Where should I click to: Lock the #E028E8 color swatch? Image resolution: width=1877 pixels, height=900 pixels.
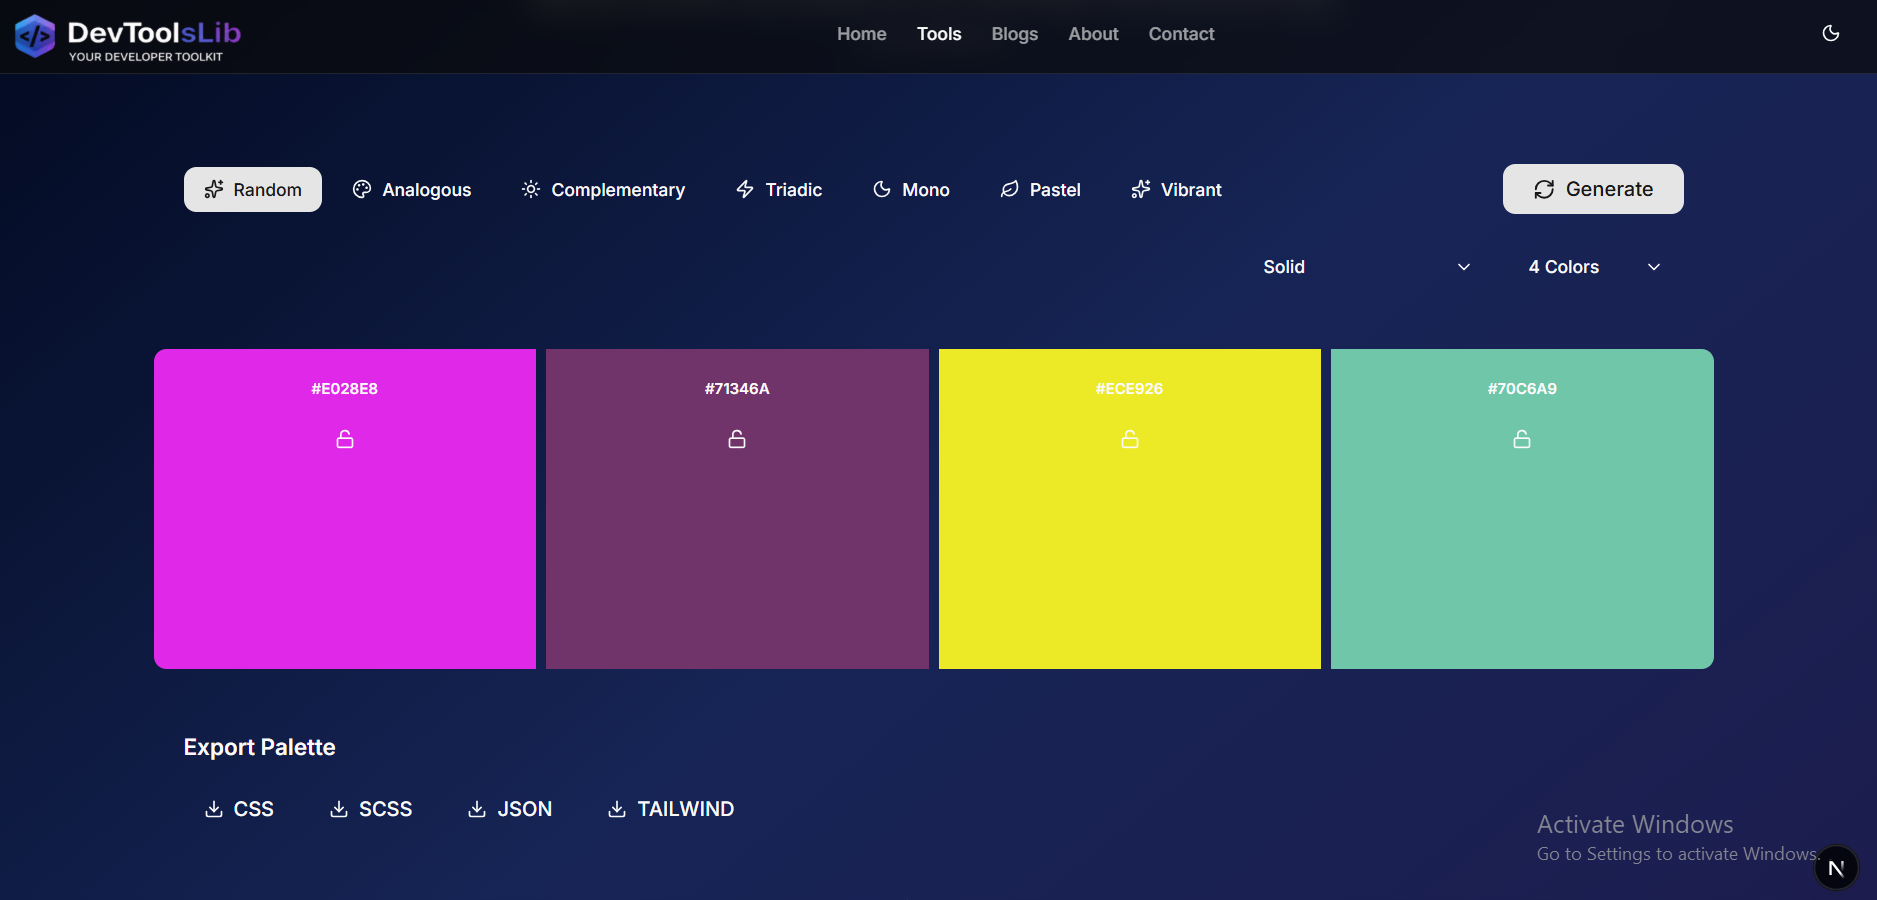click(344, 438)
